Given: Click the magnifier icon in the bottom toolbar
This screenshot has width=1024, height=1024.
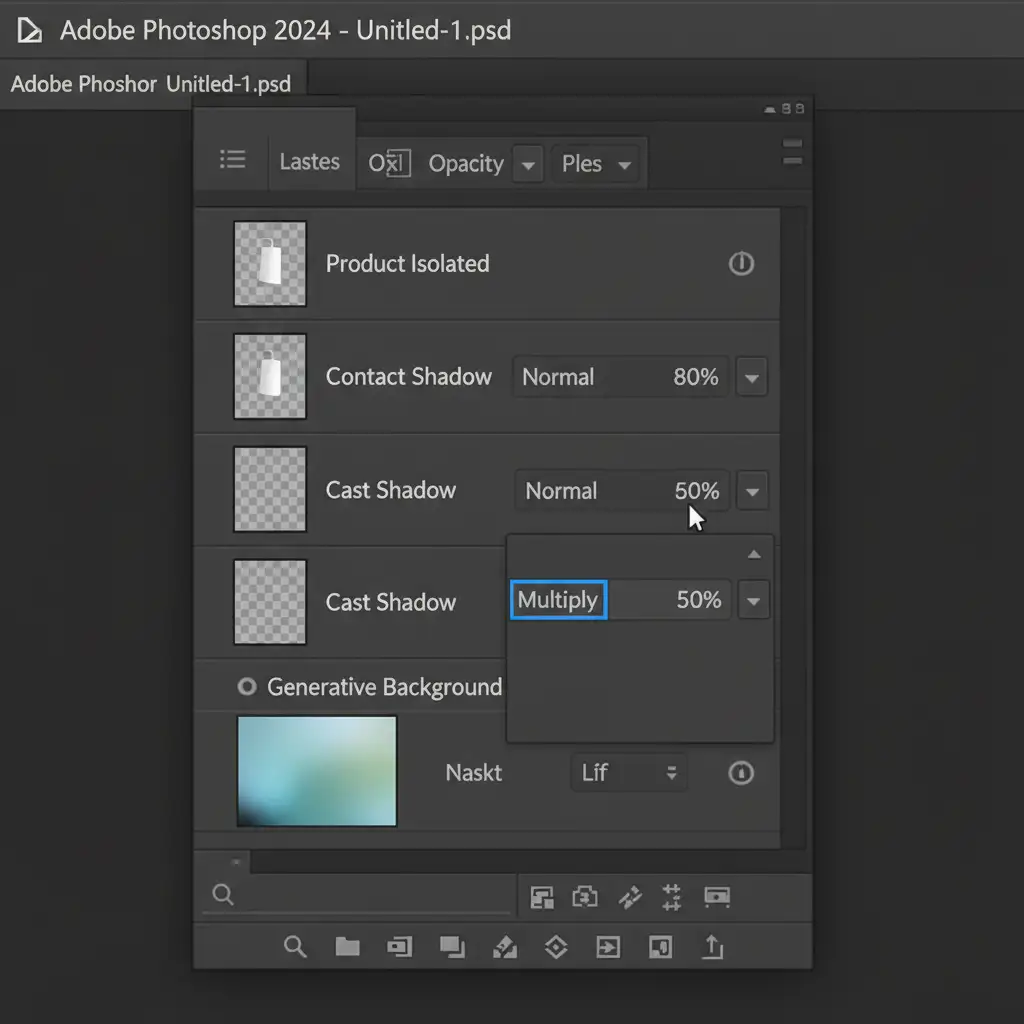Looking at the screenshot, I should coord(295,947).
